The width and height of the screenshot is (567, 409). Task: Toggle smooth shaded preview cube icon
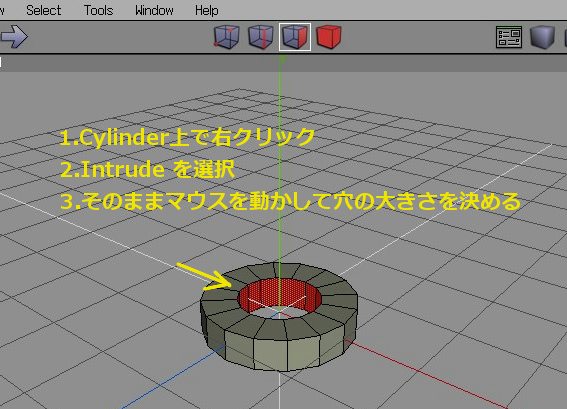pos(542,37)
